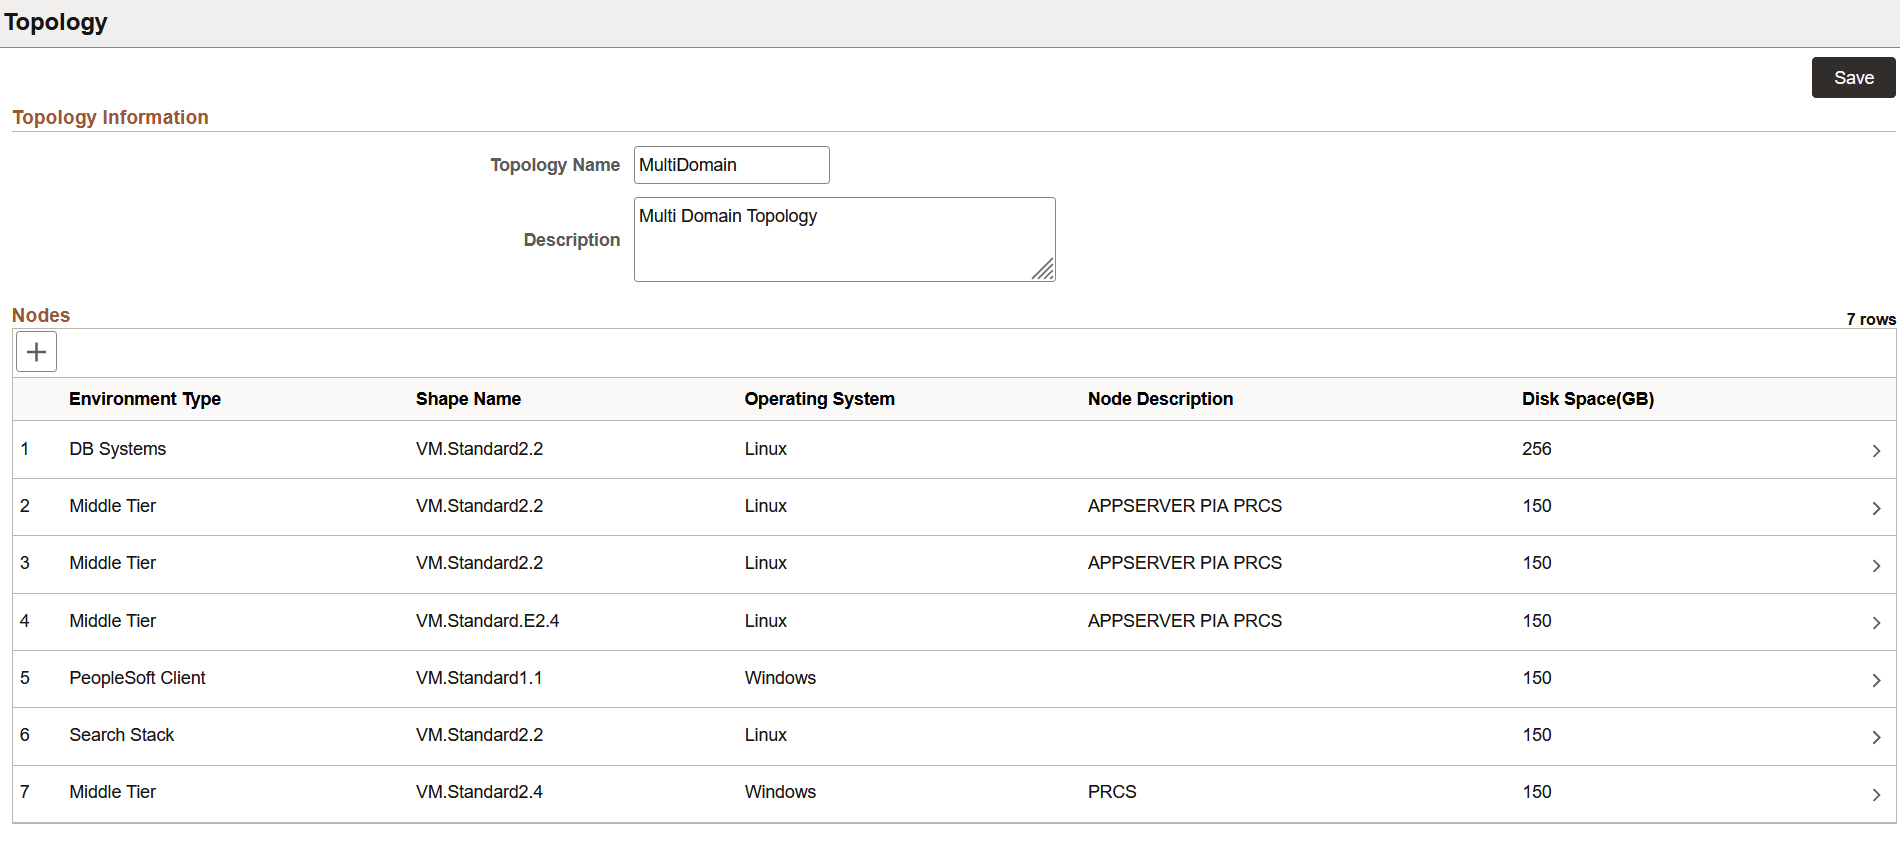Select the Shape Name column header
The height and width of the screenshot is (856, 1900).
coord(468,399)
